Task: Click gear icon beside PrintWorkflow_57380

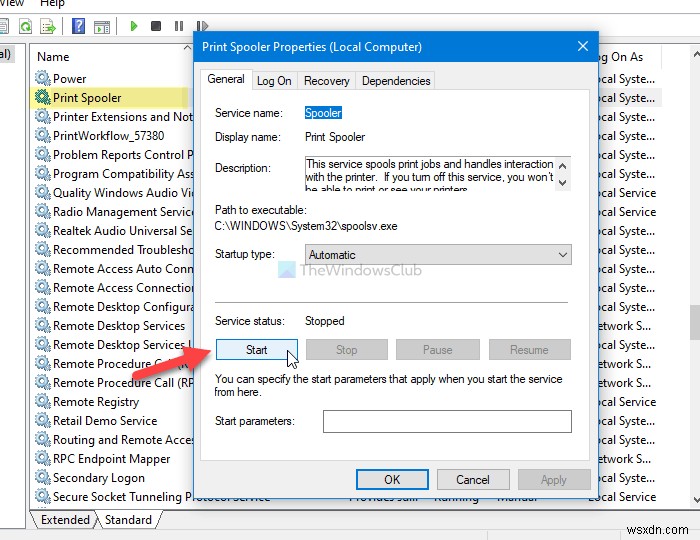Action: pos(43,135)
